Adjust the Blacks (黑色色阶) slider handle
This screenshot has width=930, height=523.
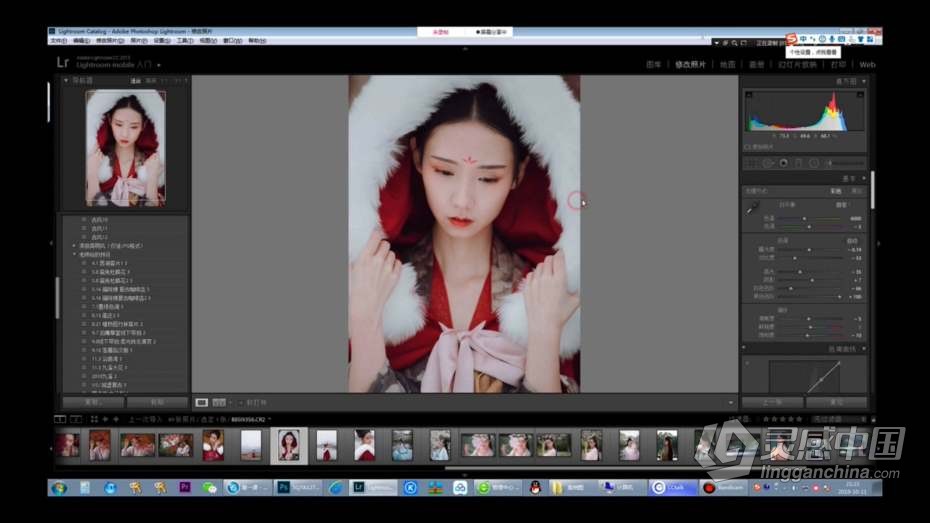(839, 296)
